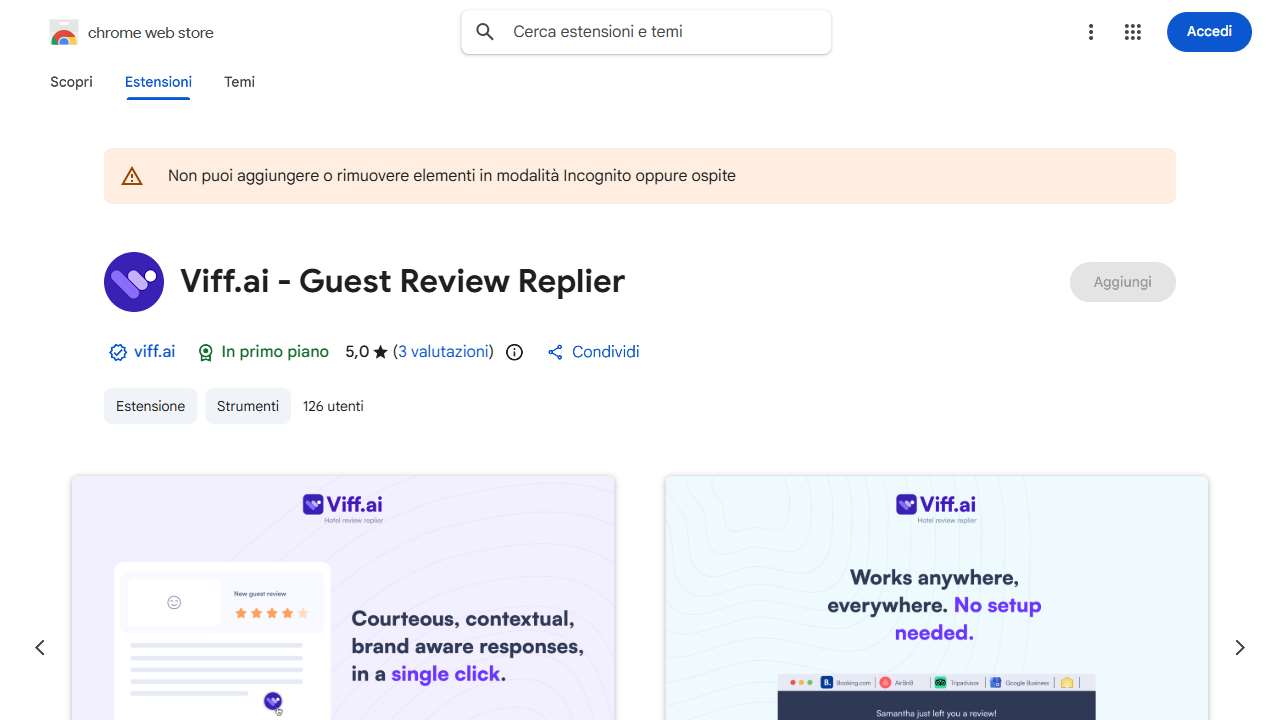Screen dimensions: 1280x720
Task: Go to previous screenshot with left arrow
Action: (40, 648)
